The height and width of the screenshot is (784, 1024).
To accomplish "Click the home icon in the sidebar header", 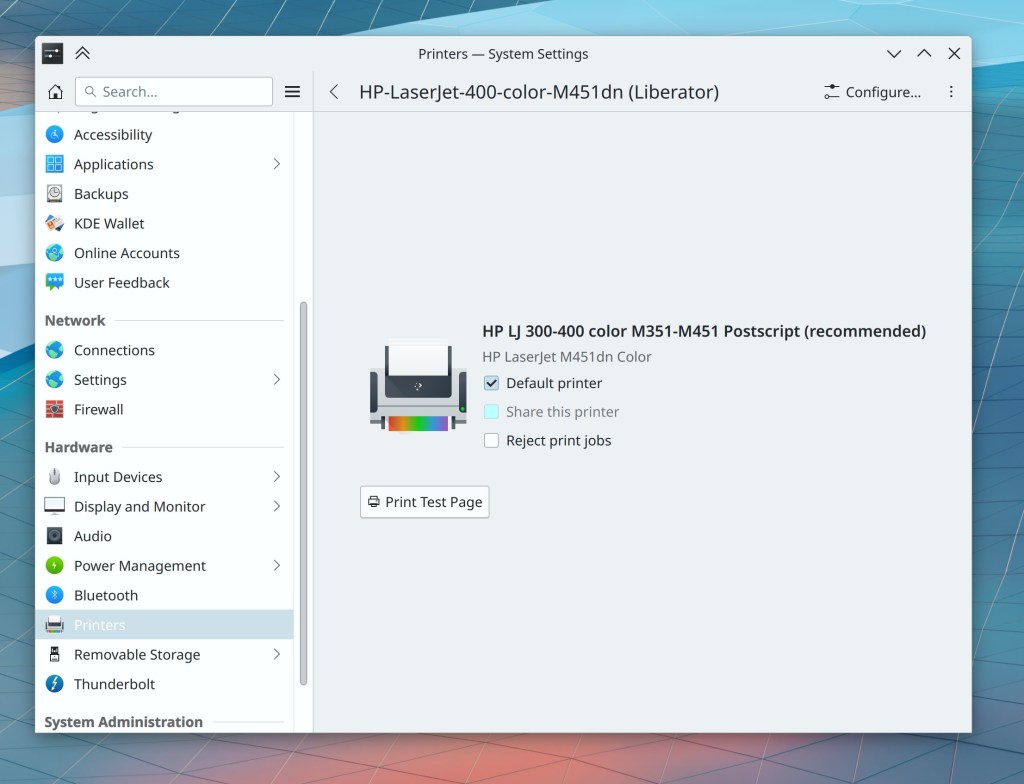I will (55, 92).
